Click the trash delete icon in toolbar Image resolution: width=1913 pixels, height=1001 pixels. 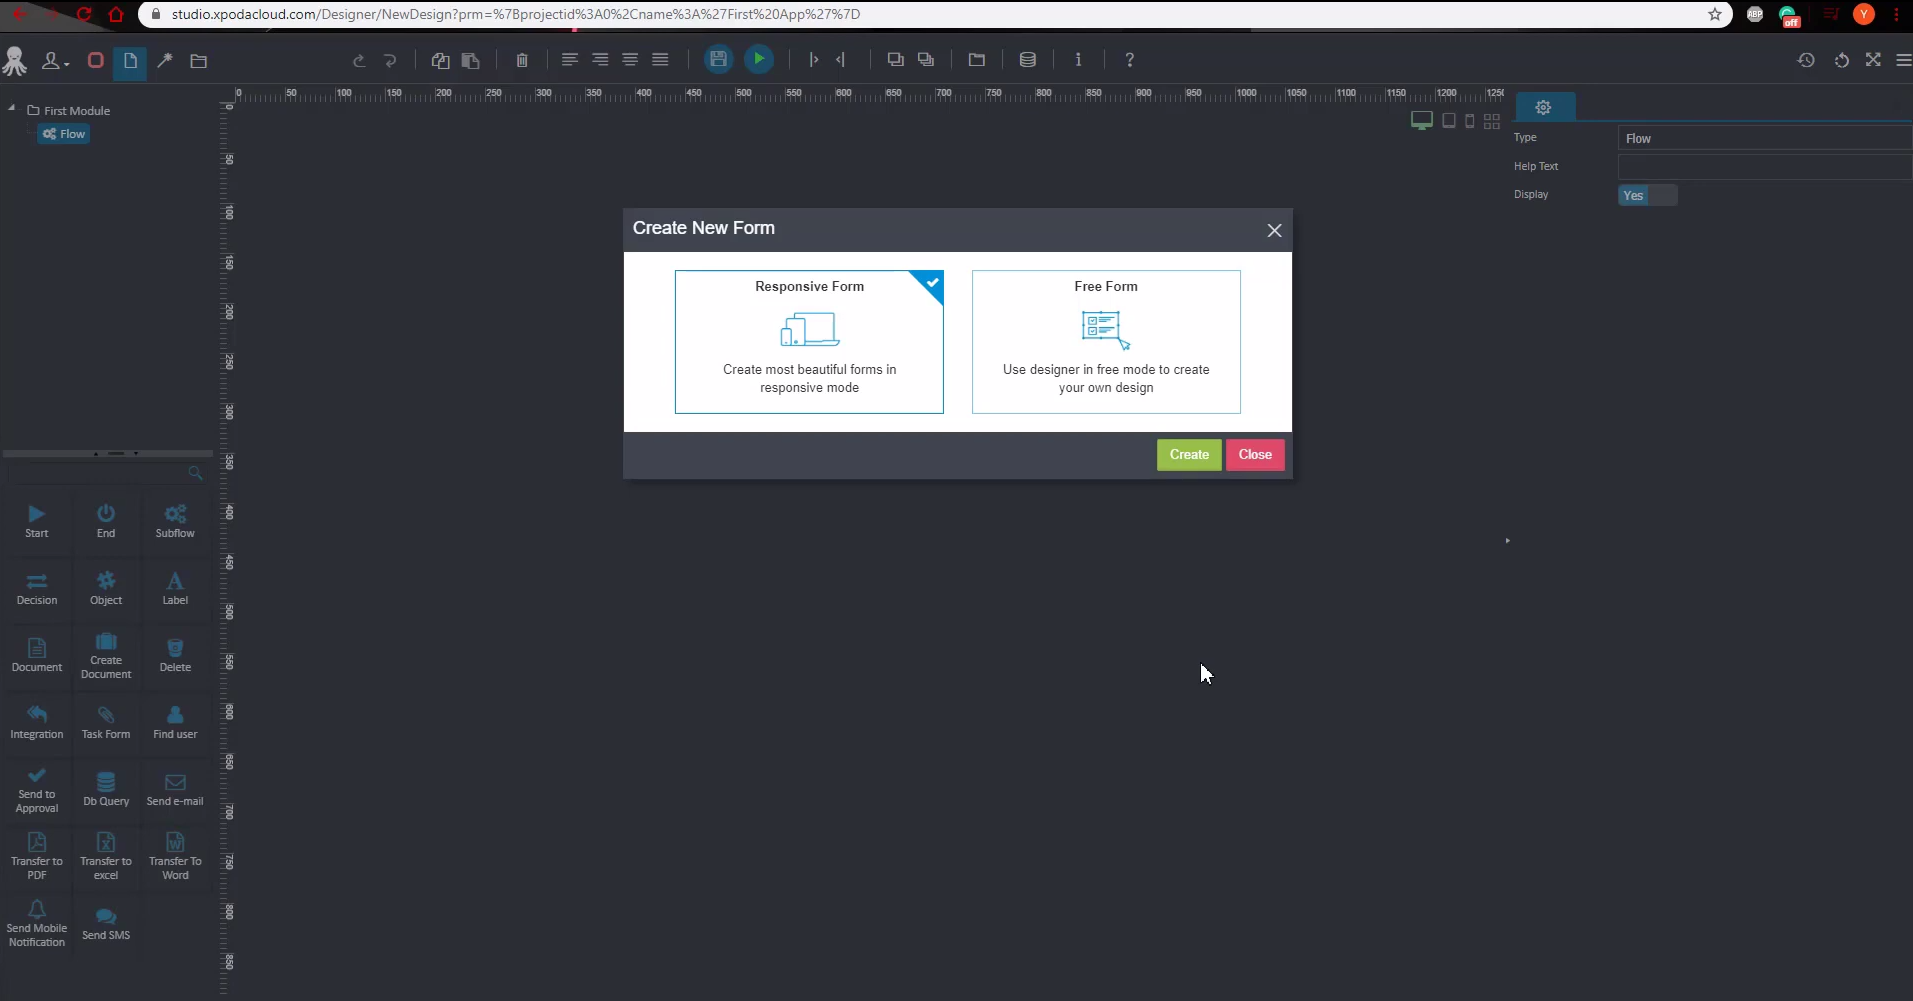click(522, 61)
